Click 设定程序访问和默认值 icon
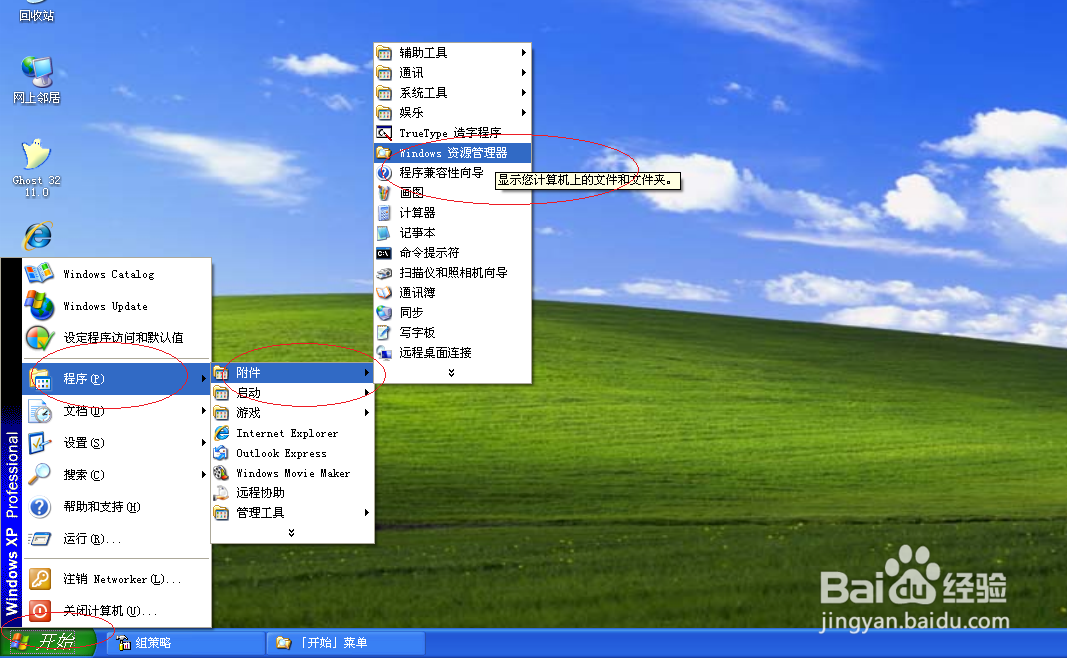 click(x=39, y=338)
